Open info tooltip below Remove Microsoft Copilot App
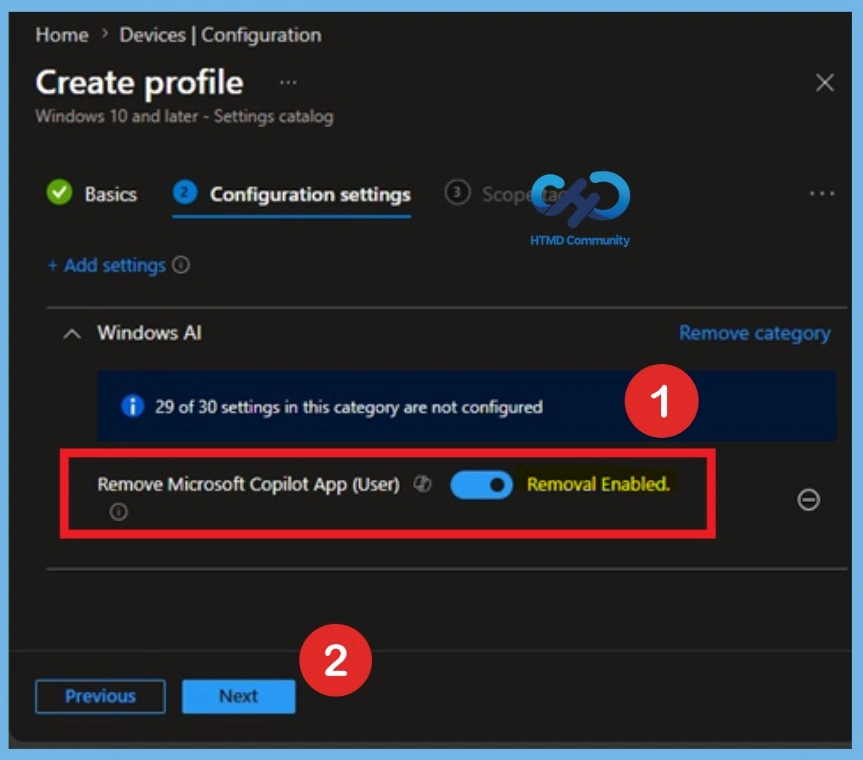This screenshot has height=760, width=863. 118,512
